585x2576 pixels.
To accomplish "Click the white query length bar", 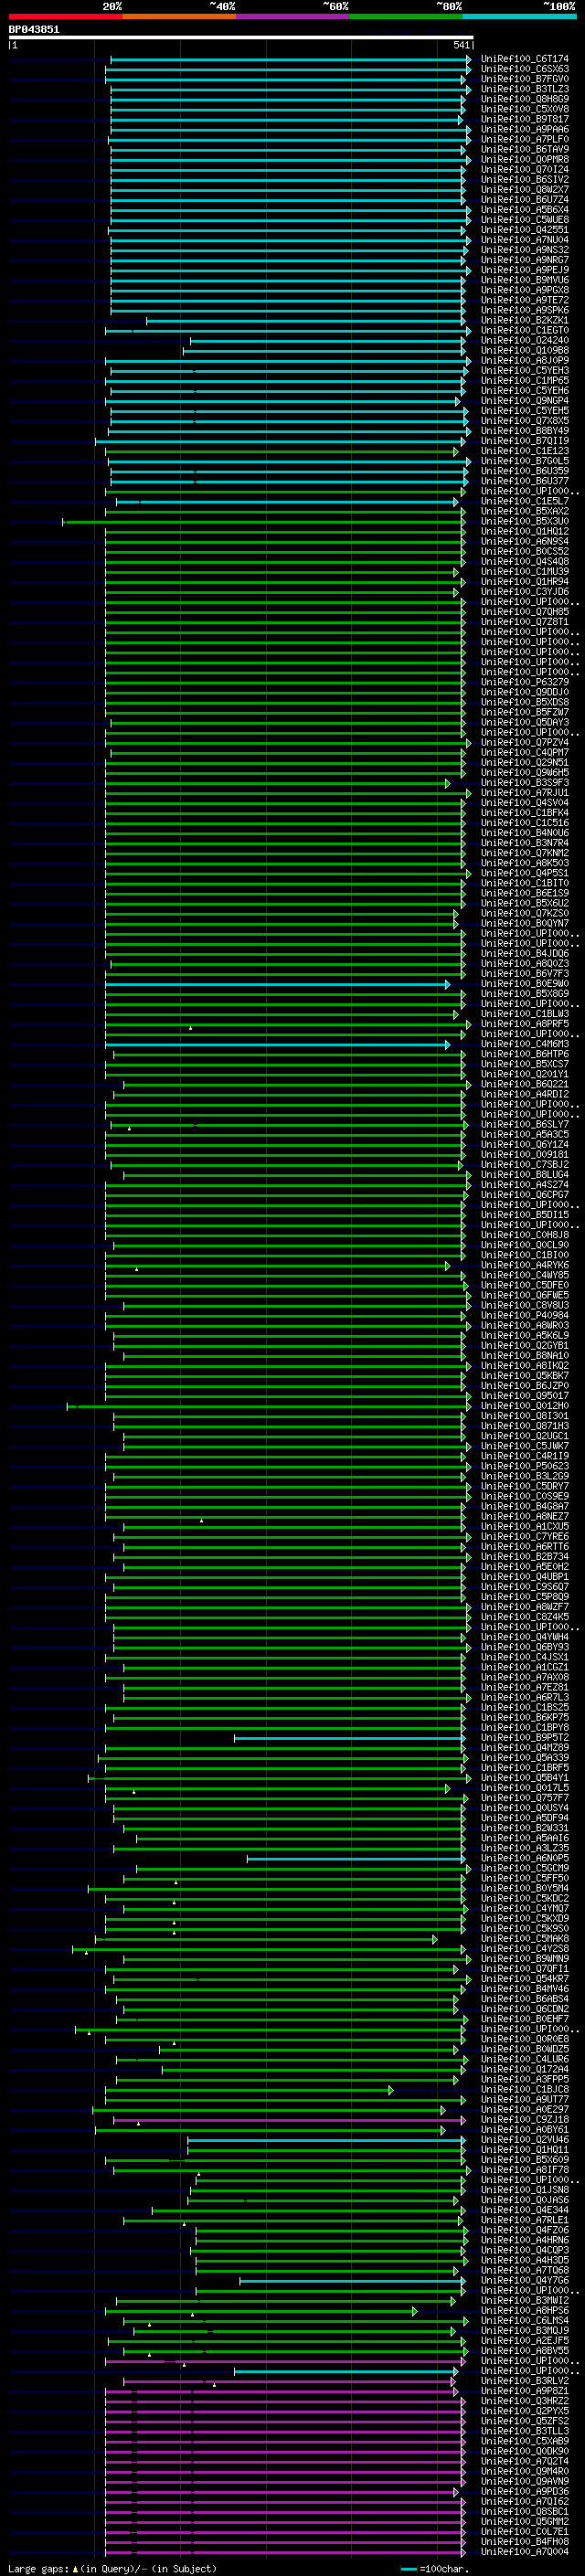I will pyautogui.click(x=240, y=37).
